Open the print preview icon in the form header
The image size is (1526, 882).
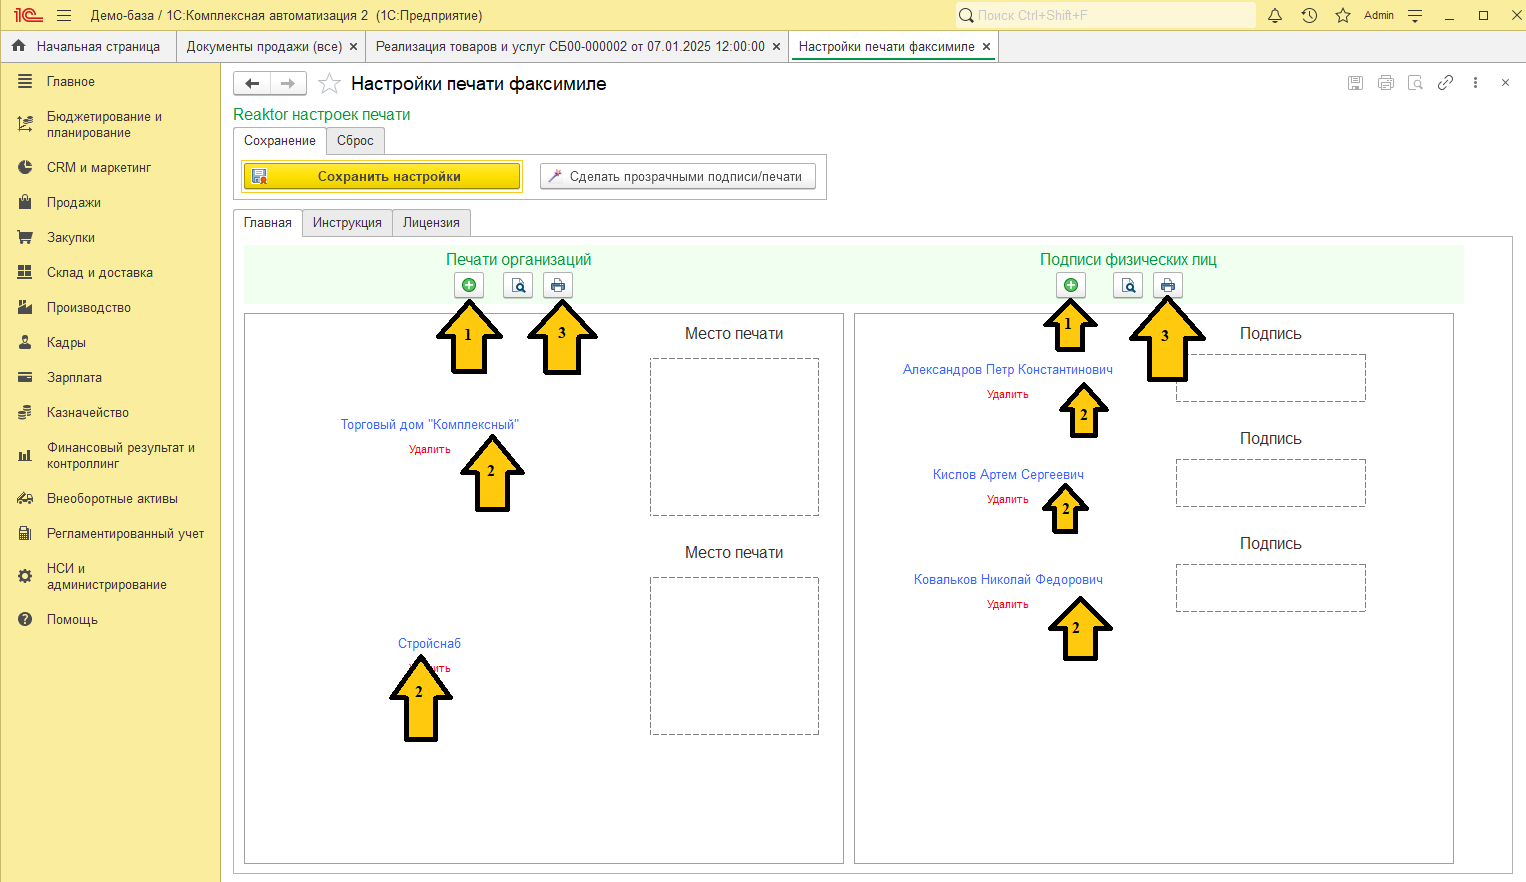pyautogui.click(x=1415, y=83)
